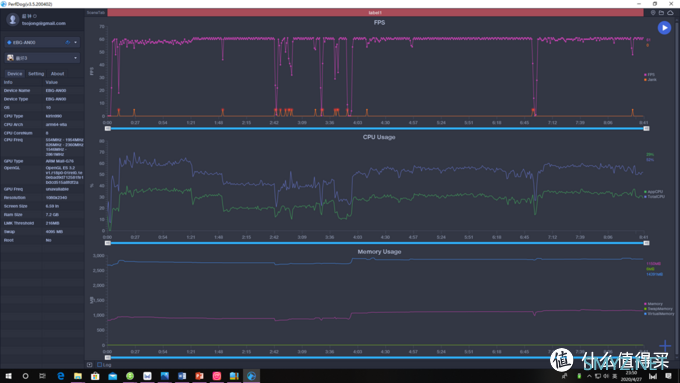Click the Root row
This screenshot has height=383, width=680.
[x=42, y=240]
